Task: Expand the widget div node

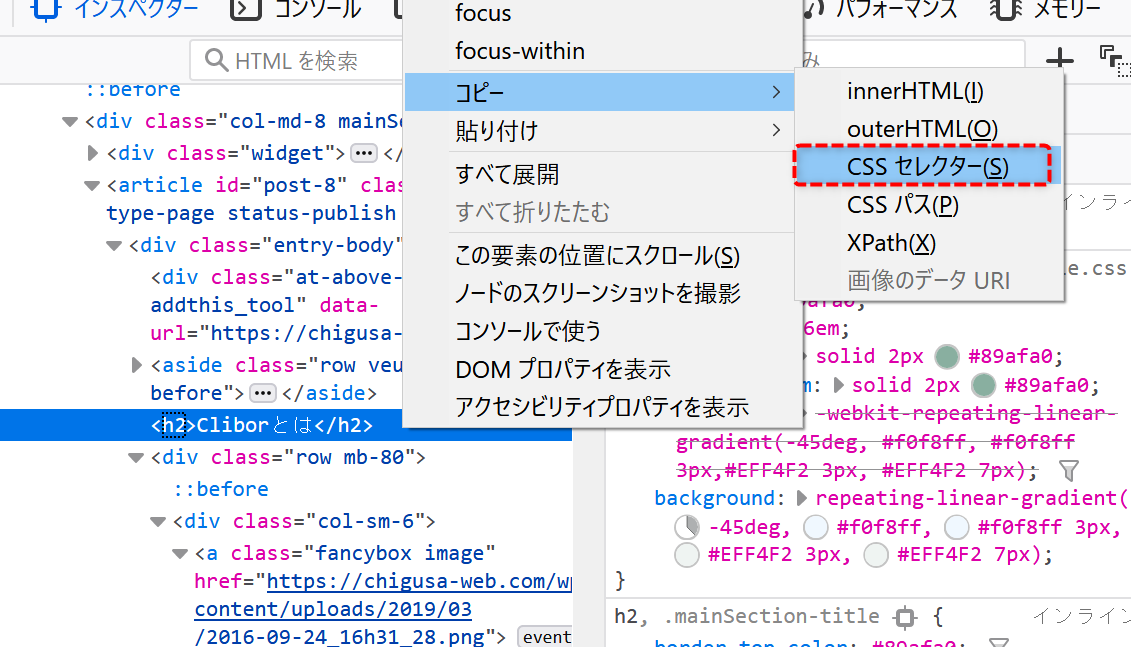Action: pyautogui.click(x=92, y=153)
